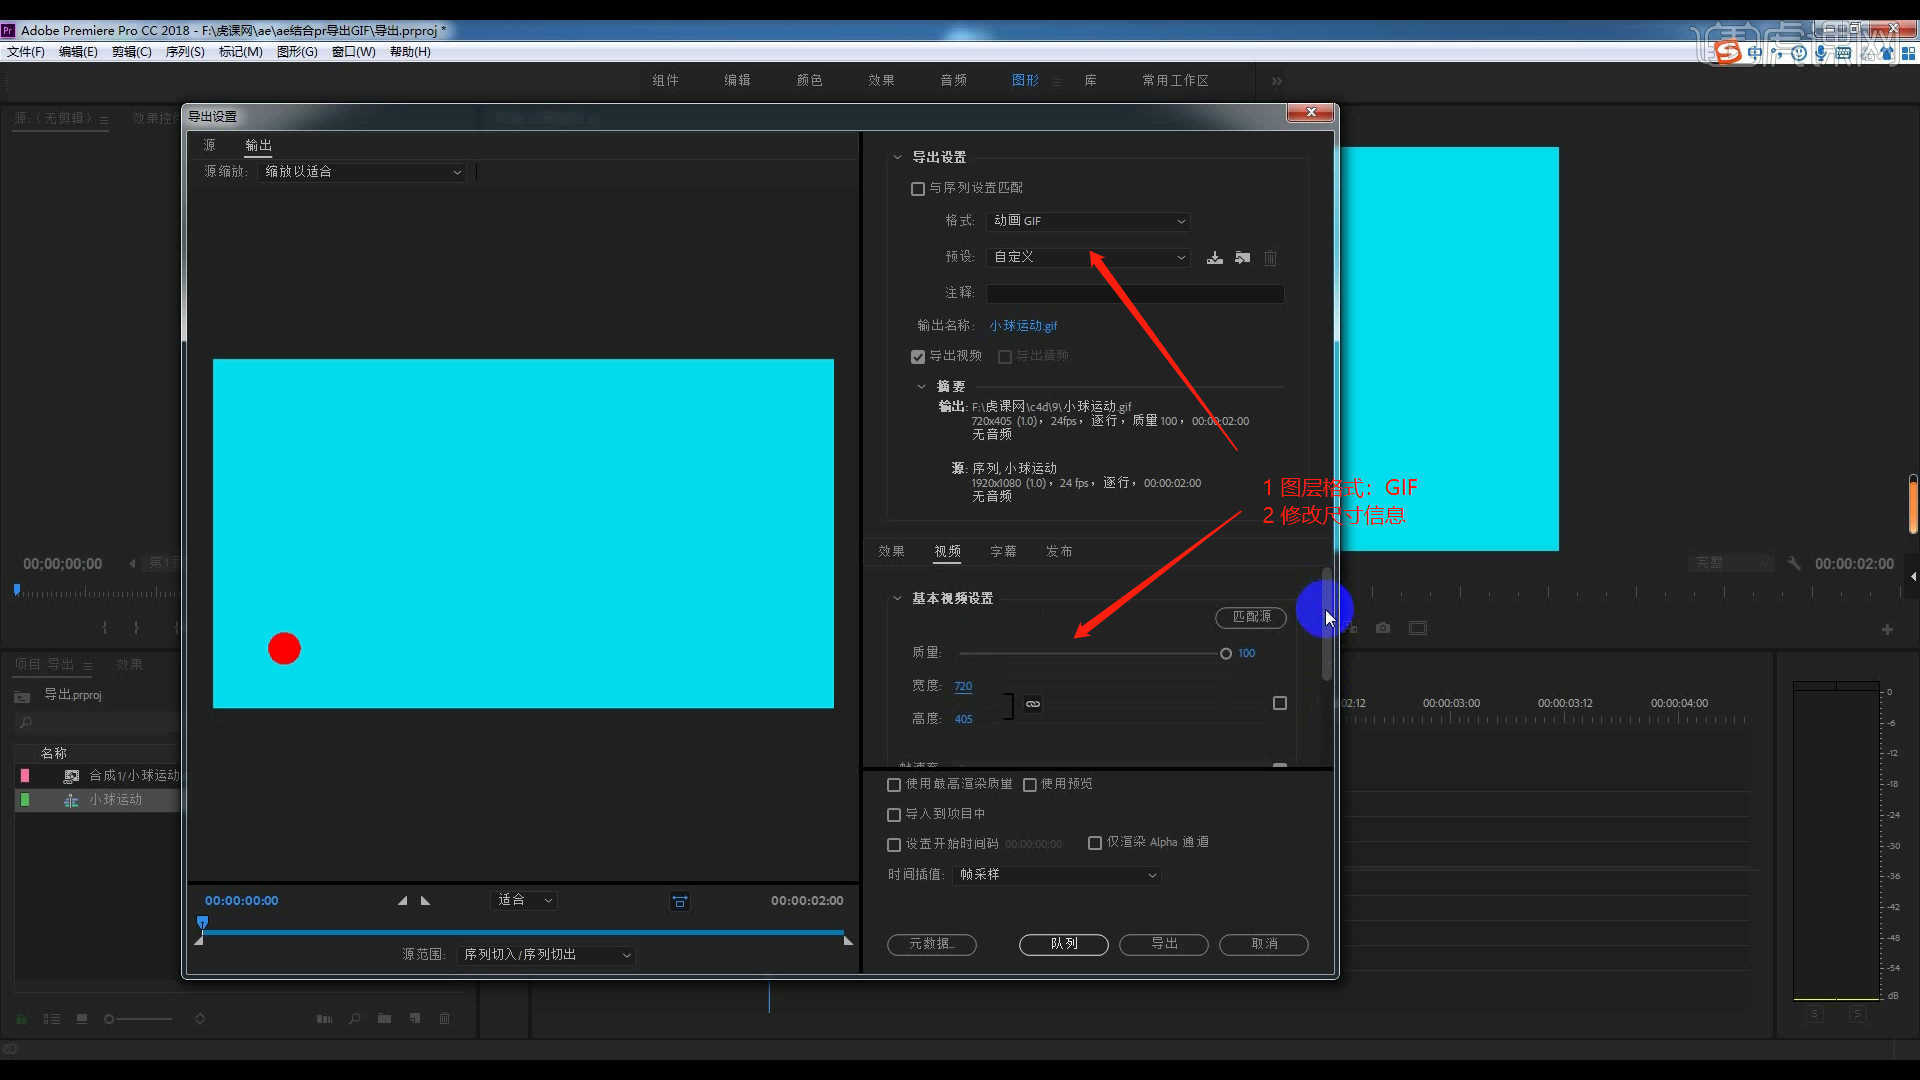Click the output name 小球运动.gif link

[x=1023, y=326]
